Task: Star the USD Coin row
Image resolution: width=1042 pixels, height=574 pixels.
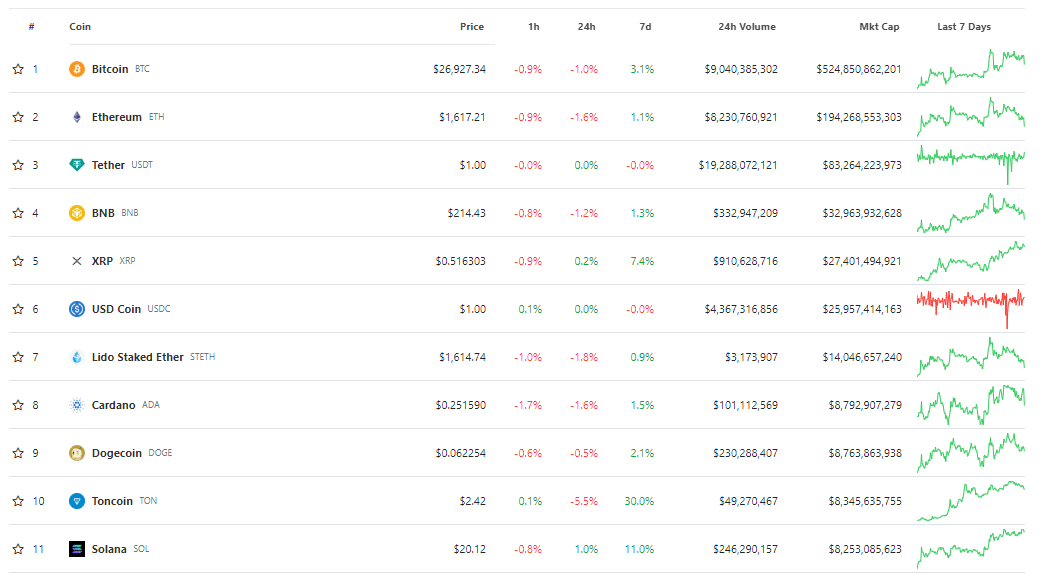Action: [18, 309]
